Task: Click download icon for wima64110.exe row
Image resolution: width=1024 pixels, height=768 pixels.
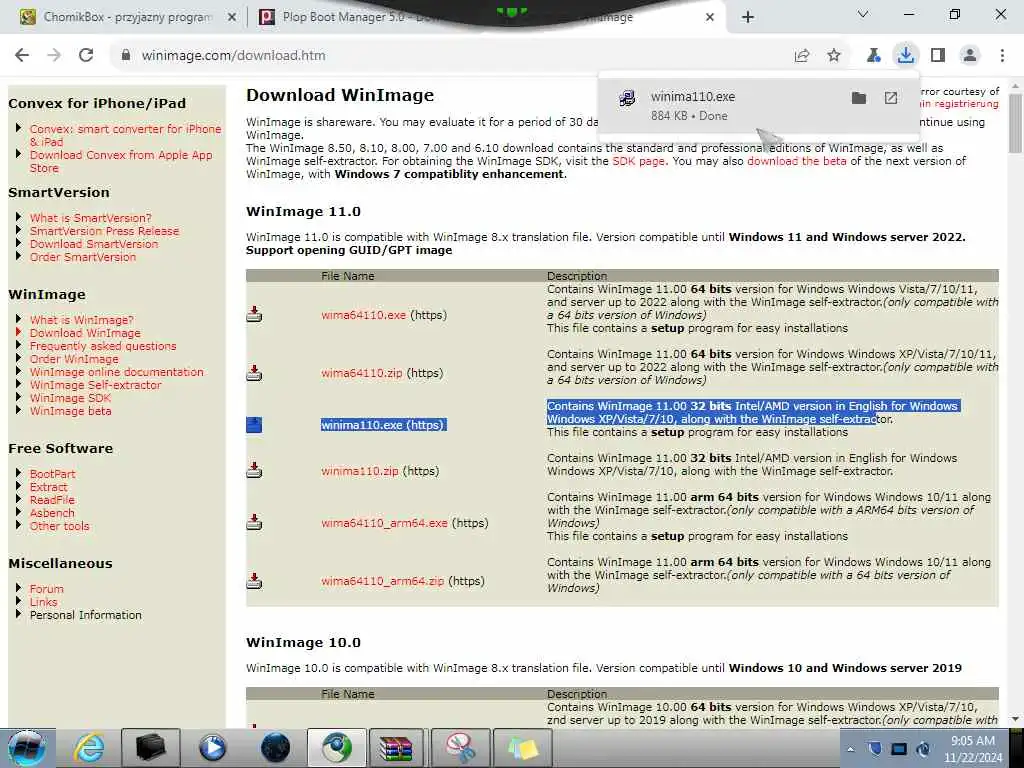Action: (254, 315)
